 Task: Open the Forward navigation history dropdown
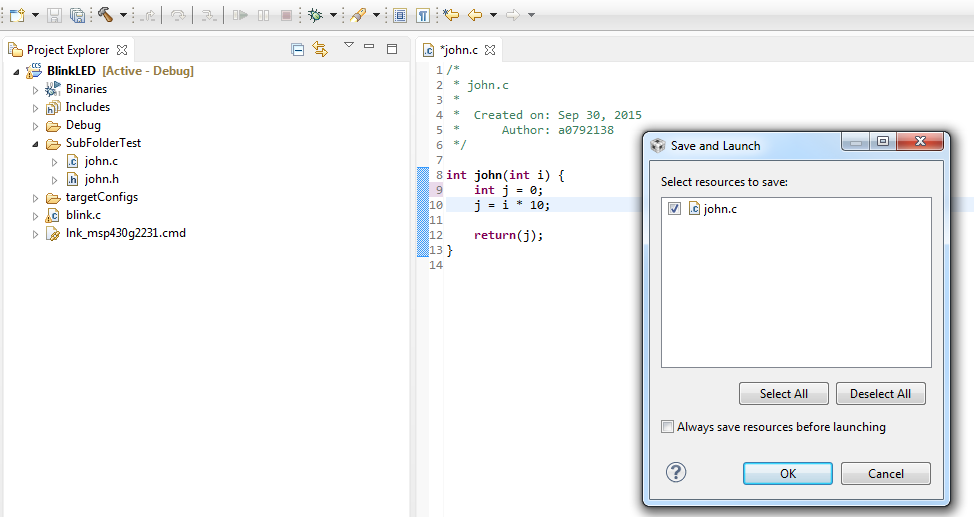pos(531,16)
